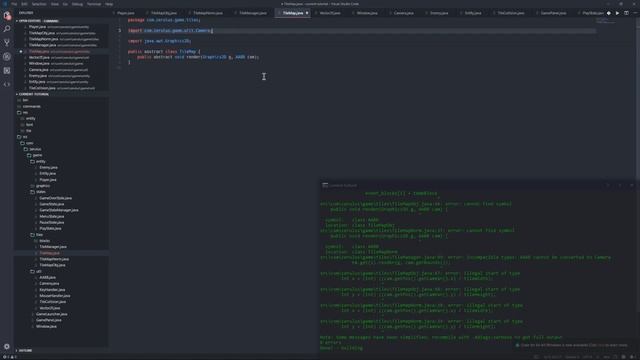Screen dimensions: 640x360
Task: Switch to the Enemy.java editor tab
Action: [439, 13]
